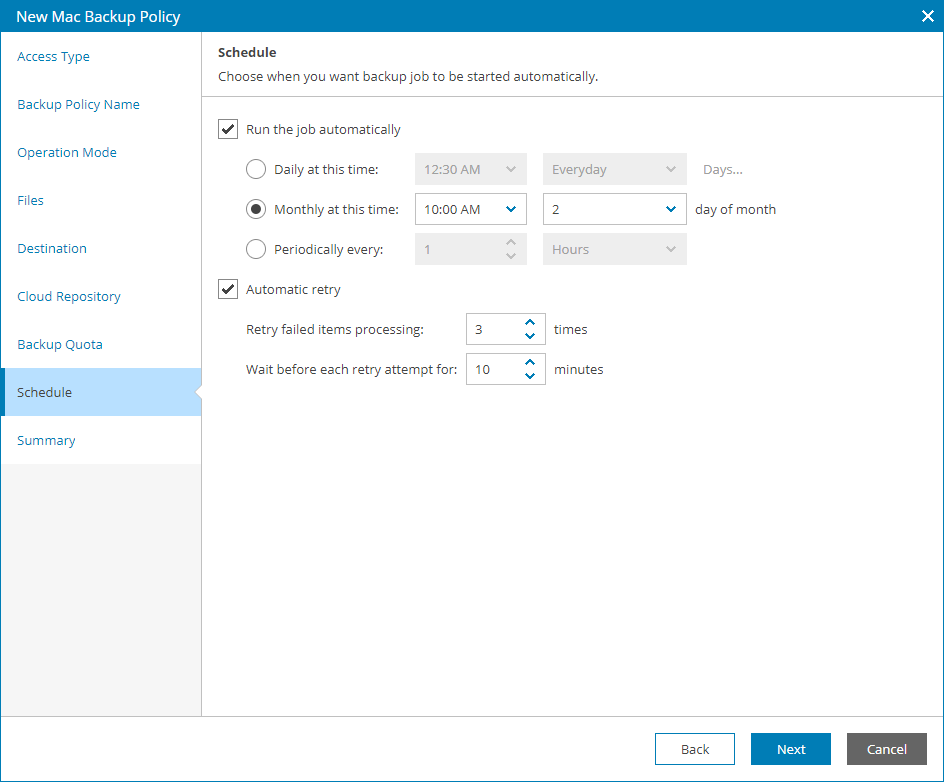Uncheck Run the job automatically
944x782 pixels.
click(x=228, y=129)
